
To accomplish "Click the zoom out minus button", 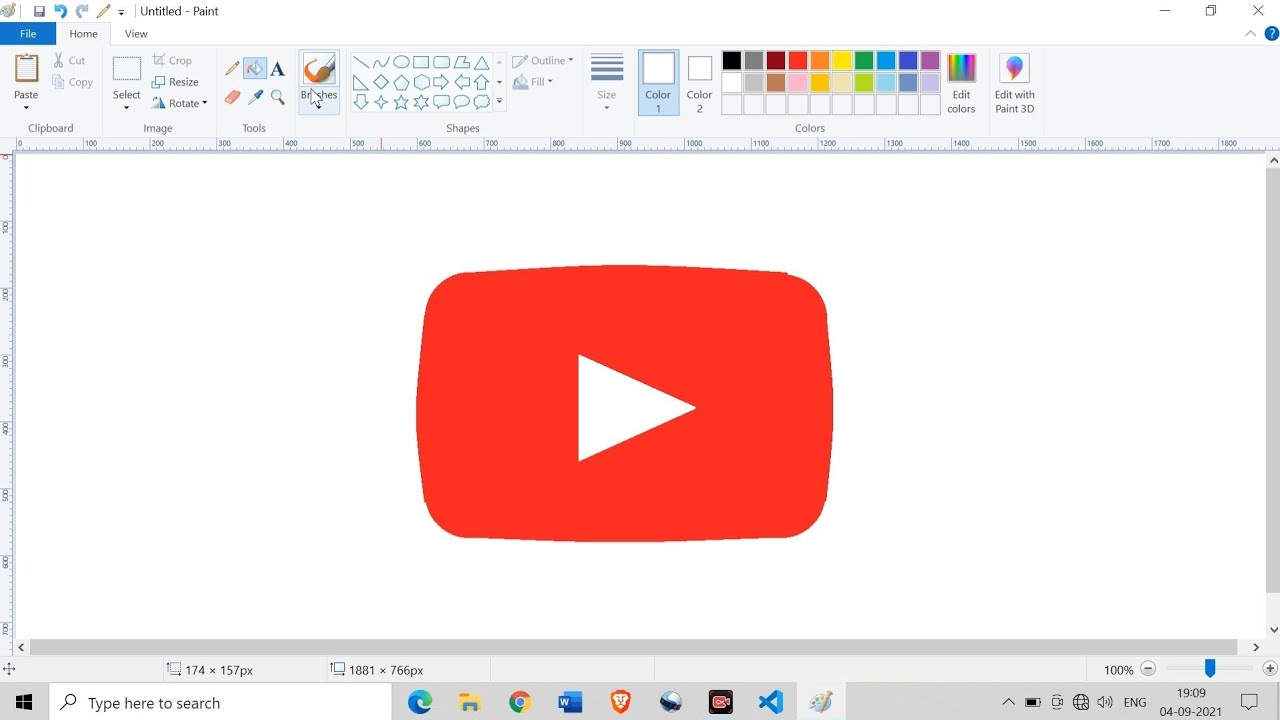I will point(1148,669).
